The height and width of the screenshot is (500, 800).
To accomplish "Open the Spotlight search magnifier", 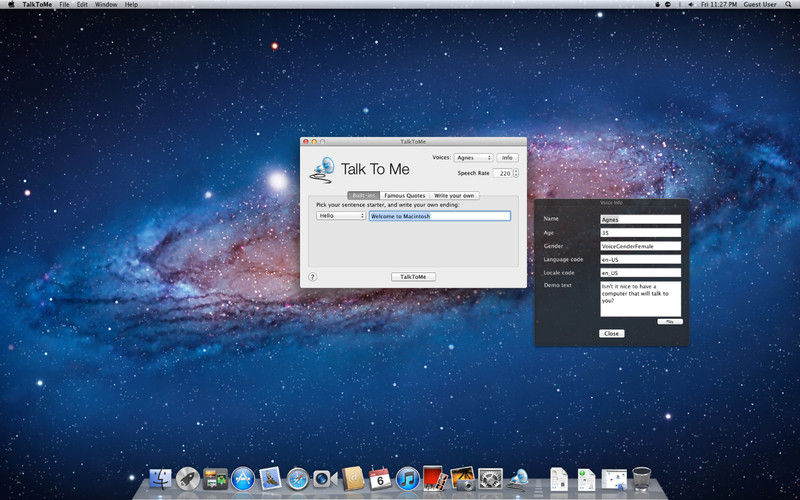I will 789,4.
